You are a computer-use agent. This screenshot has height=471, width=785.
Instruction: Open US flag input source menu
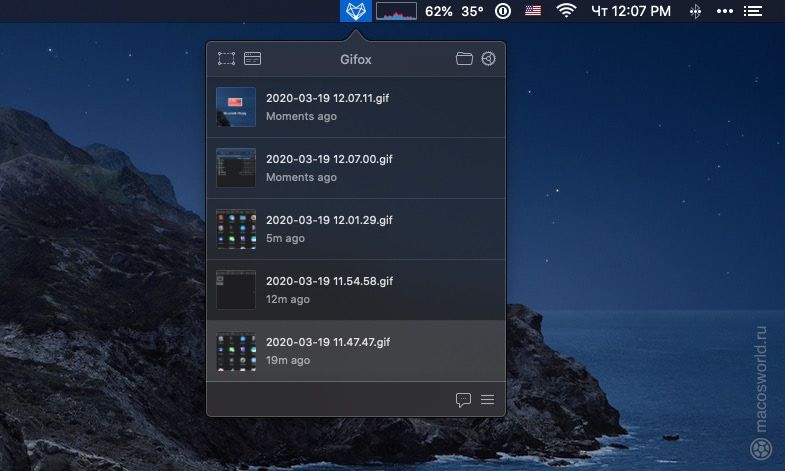coord(533,11)
